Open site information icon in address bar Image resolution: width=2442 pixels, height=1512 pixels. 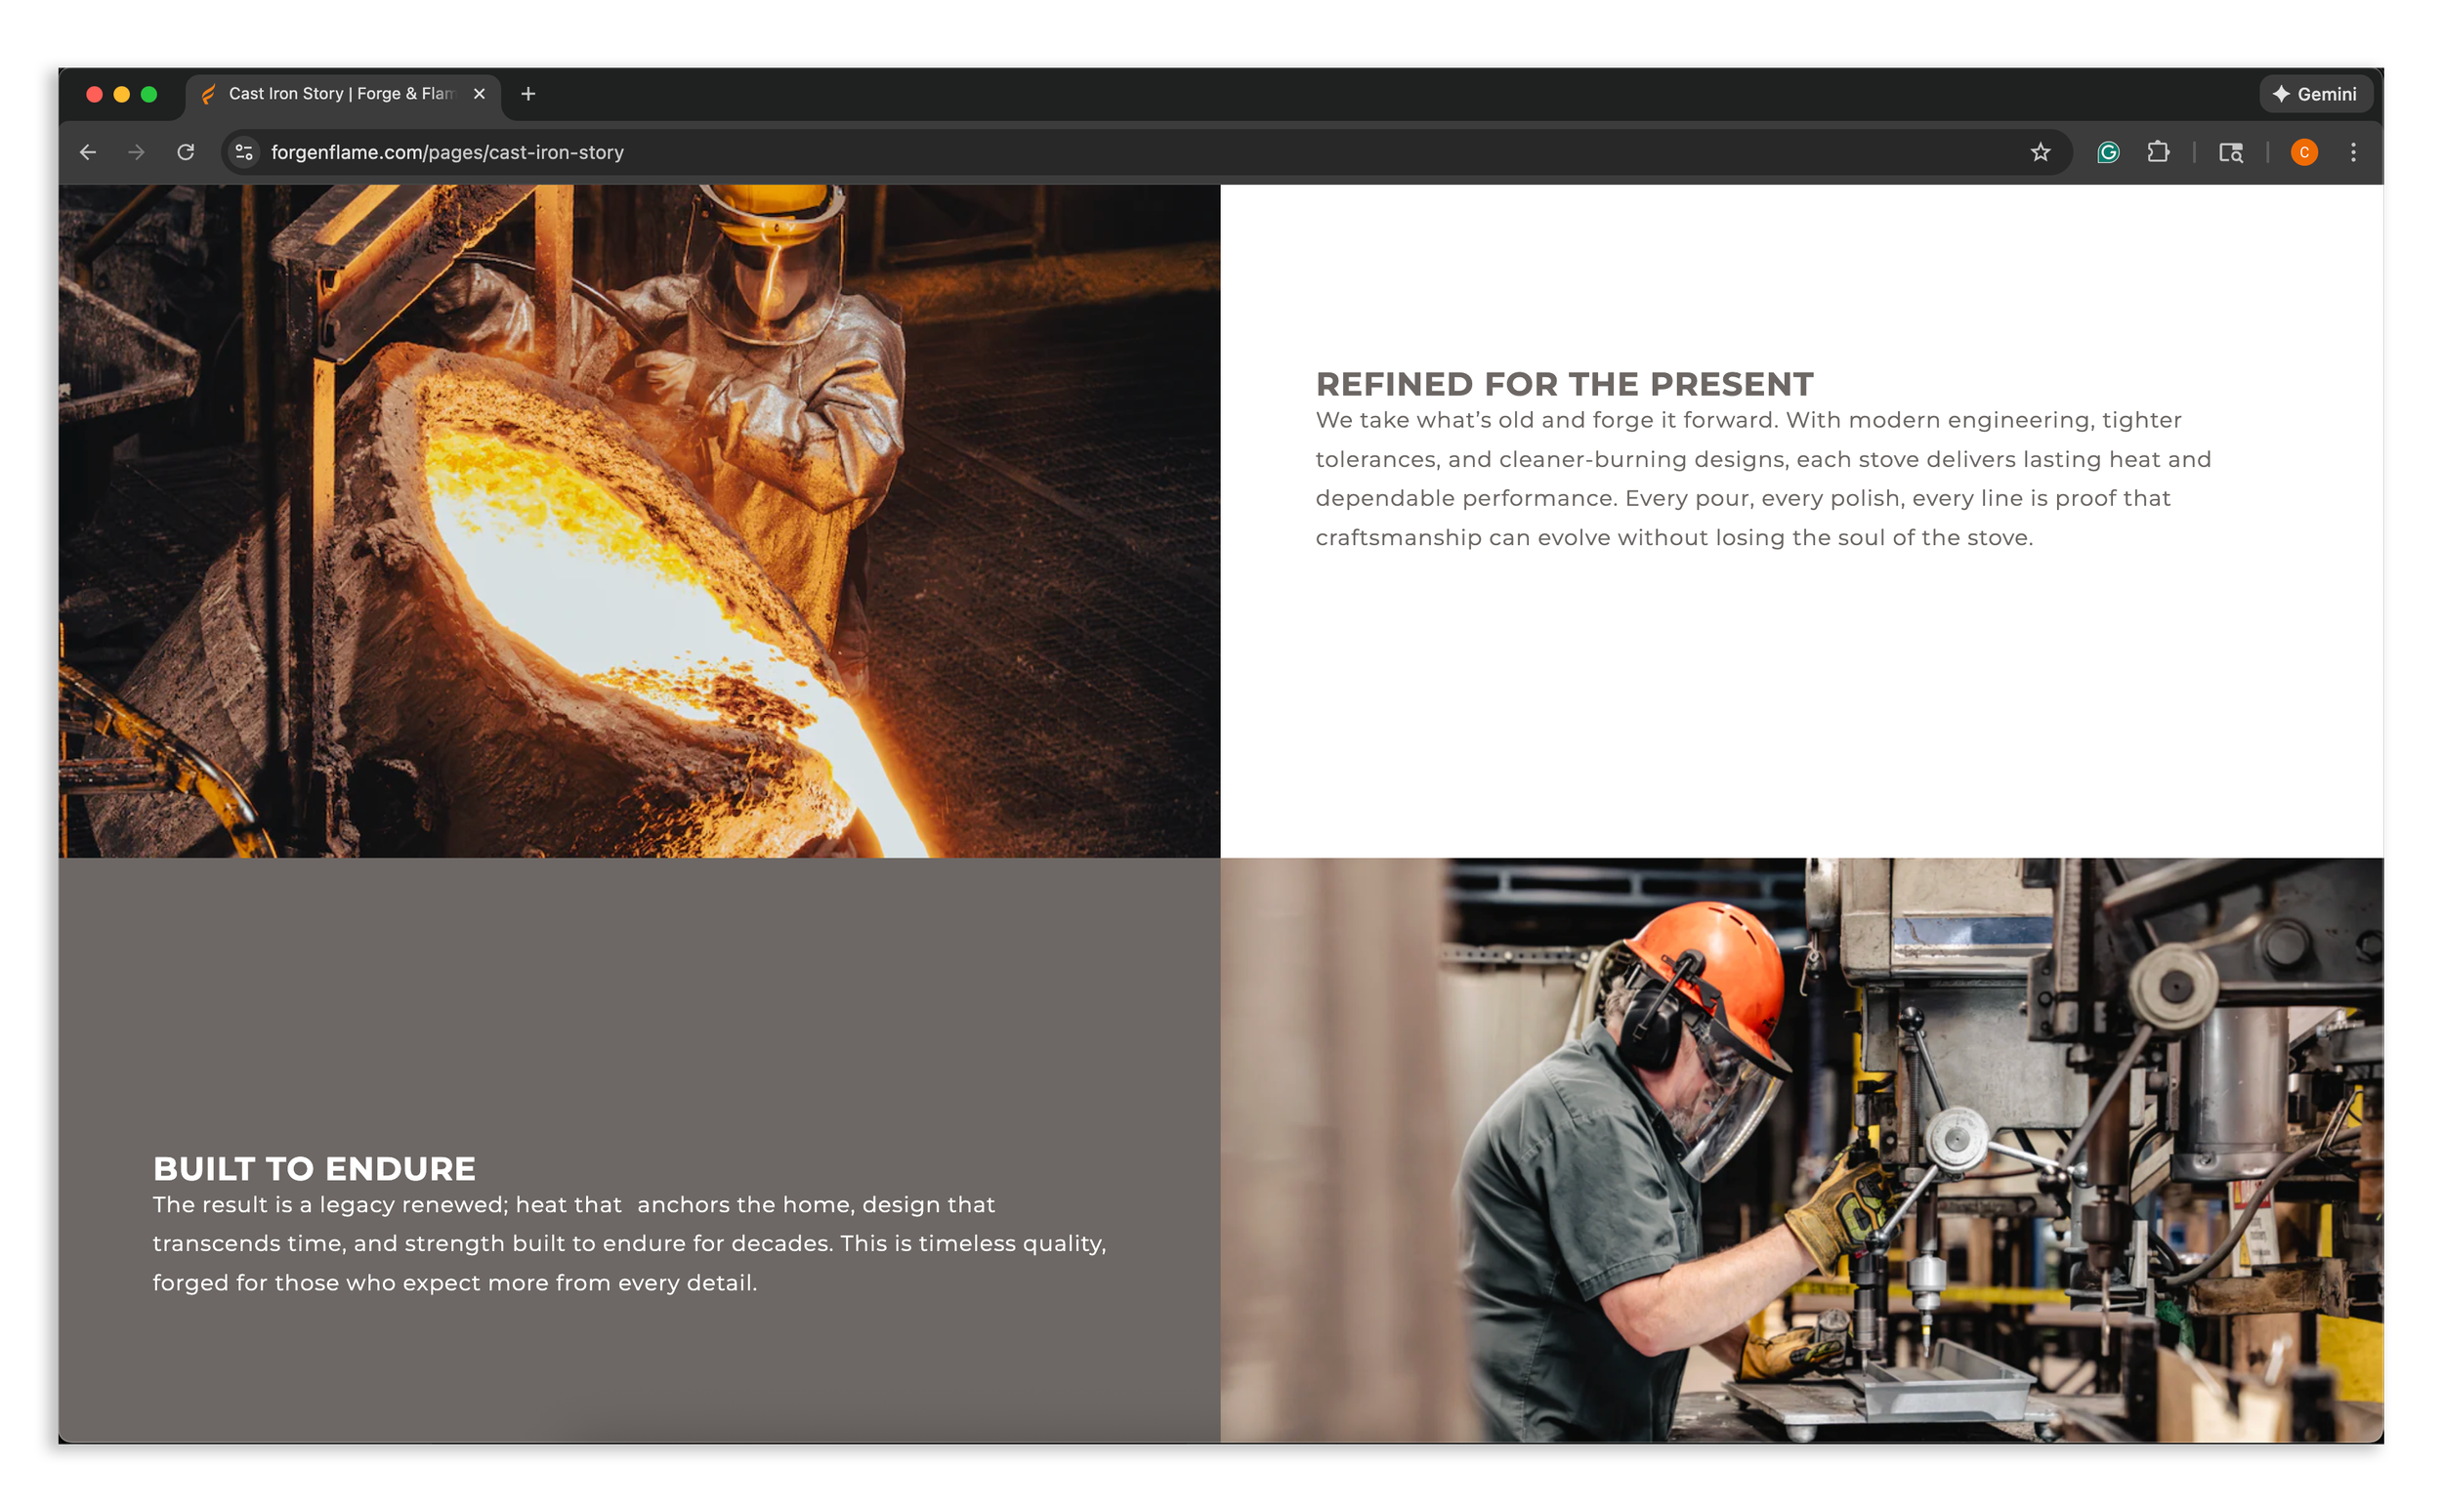coord(244,152)
